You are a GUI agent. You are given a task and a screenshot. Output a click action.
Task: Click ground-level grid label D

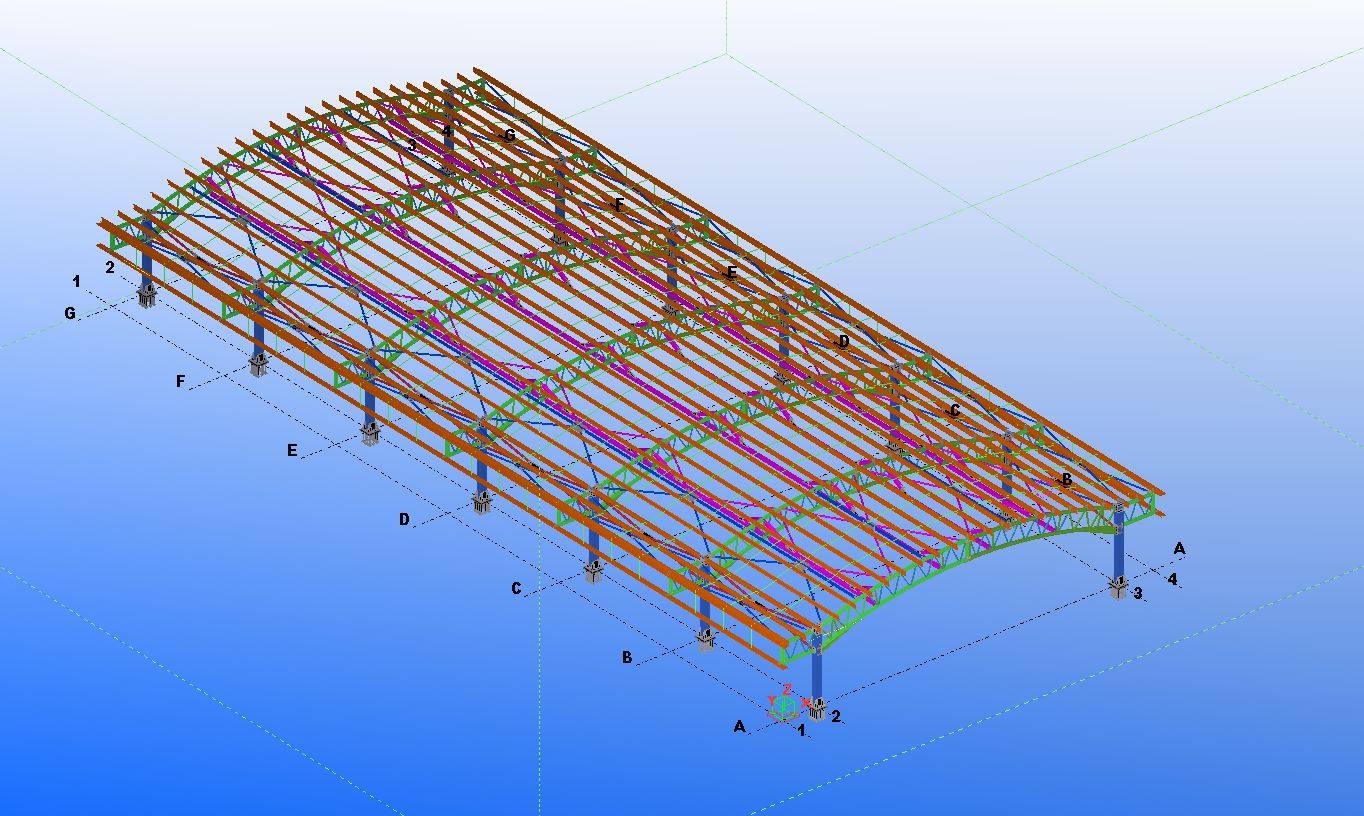click(404, 520)
